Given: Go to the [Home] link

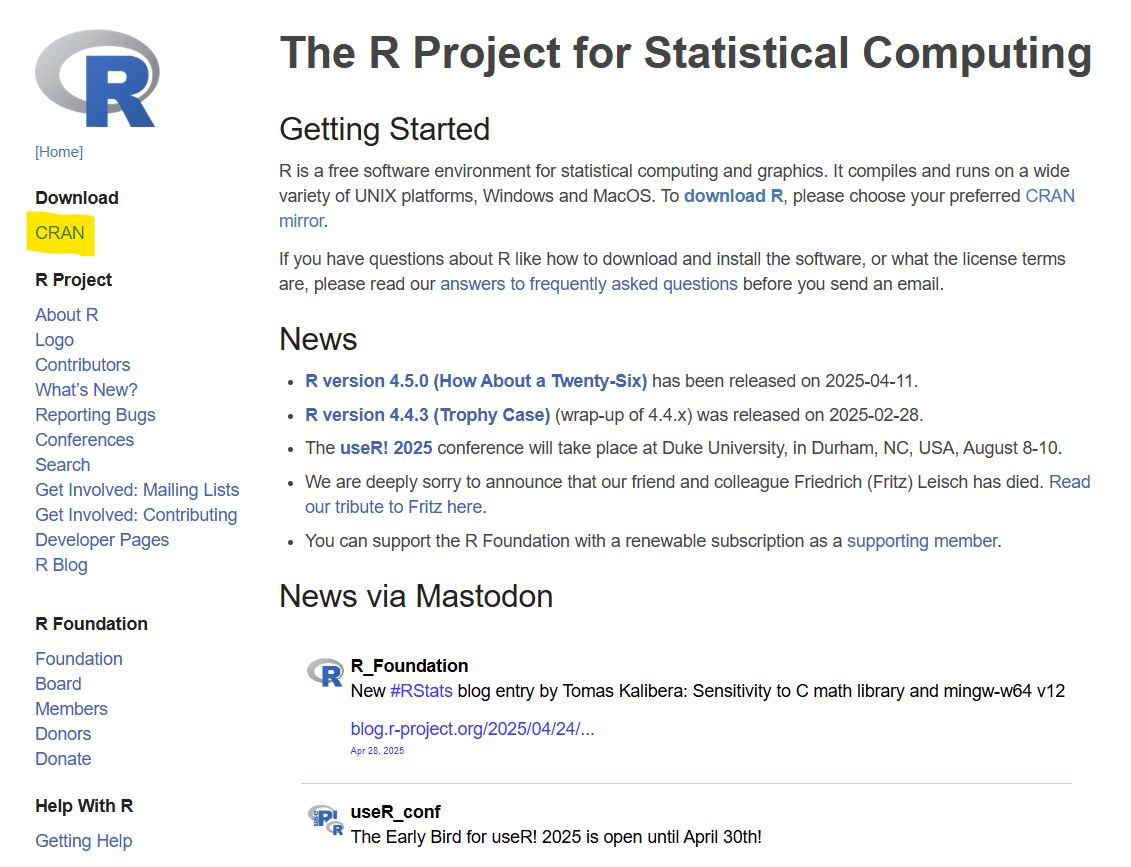Looking at the screenshot, I should point(59,152).
